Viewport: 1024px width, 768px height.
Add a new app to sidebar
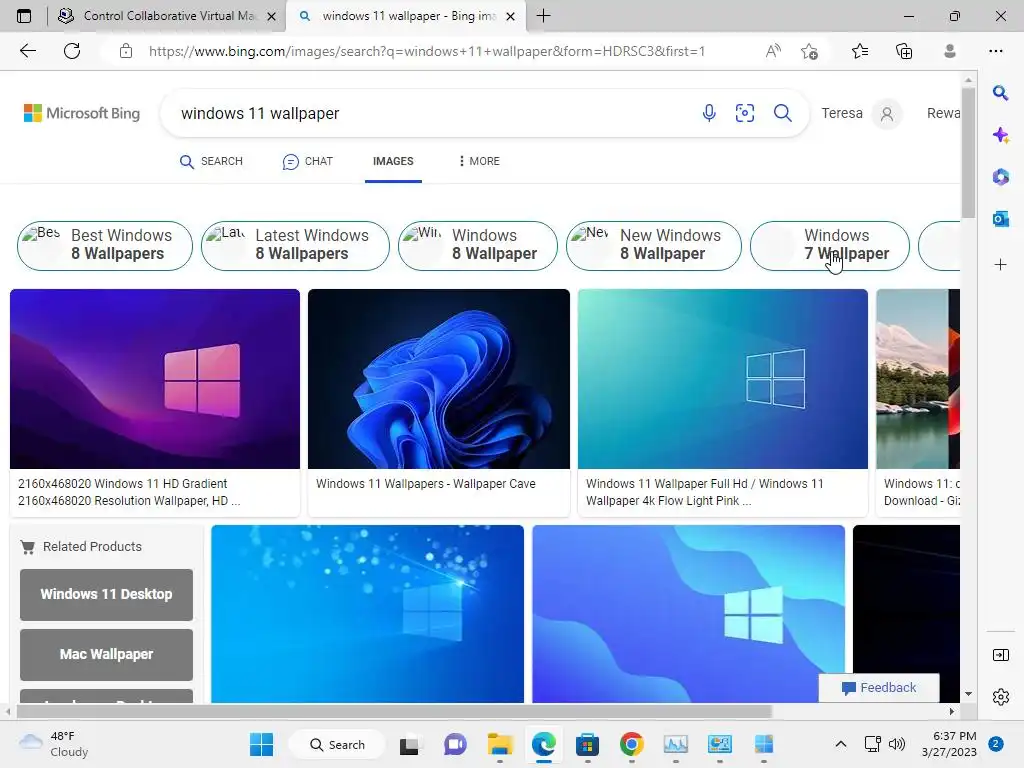1000,264
